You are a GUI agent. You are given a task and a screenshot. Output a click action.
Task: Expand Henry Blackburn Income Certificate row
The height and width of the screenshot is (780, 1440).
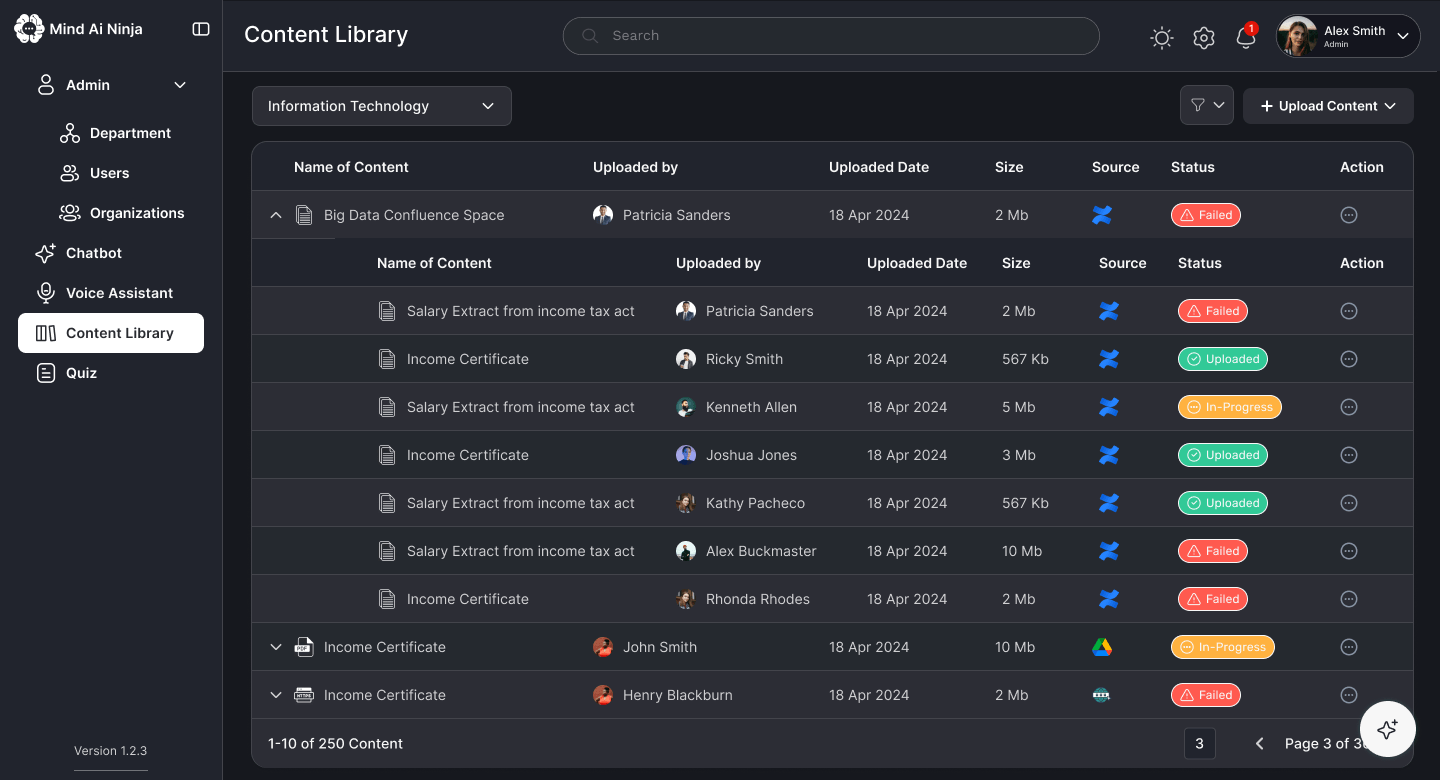(276, 695)
